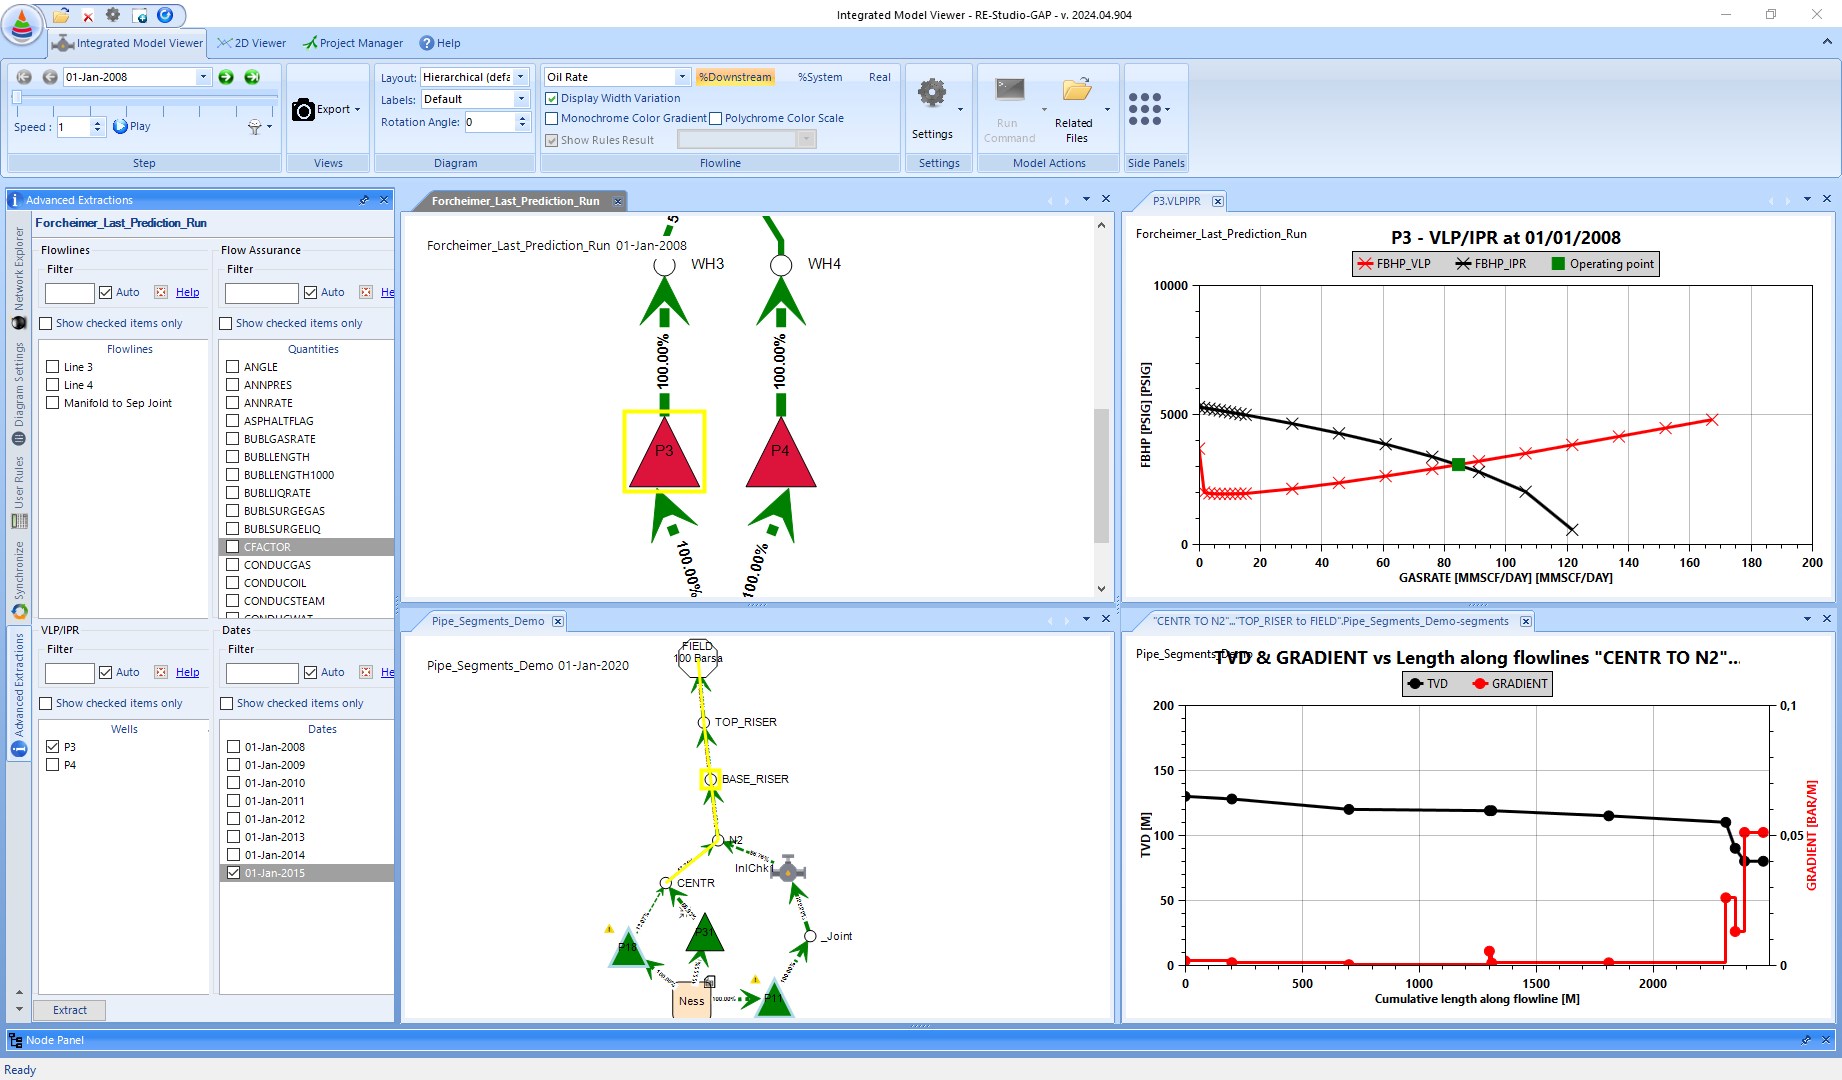Open the date dropdown showing 01-Jan-2008

[x=203, y=77]
